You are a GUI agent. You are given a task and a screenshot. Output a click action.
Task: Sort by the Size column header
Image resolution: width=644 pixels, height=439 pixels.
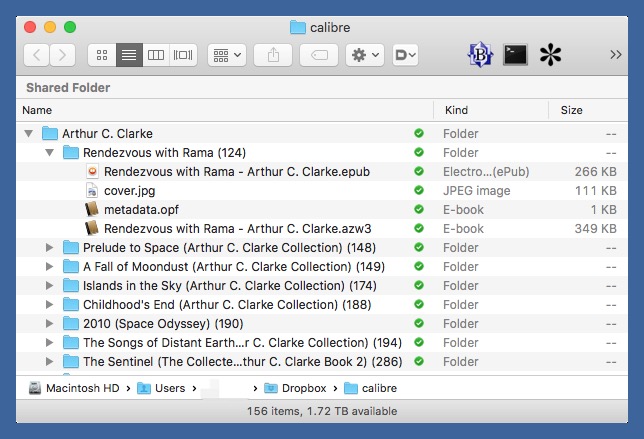[x=572, y=110]
